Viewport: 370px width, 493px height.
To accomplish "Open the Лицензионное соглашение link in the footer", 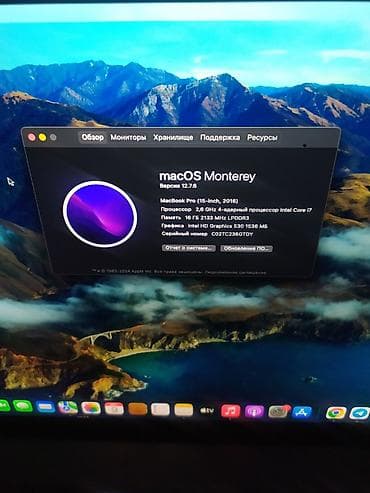I will point(235,272).
